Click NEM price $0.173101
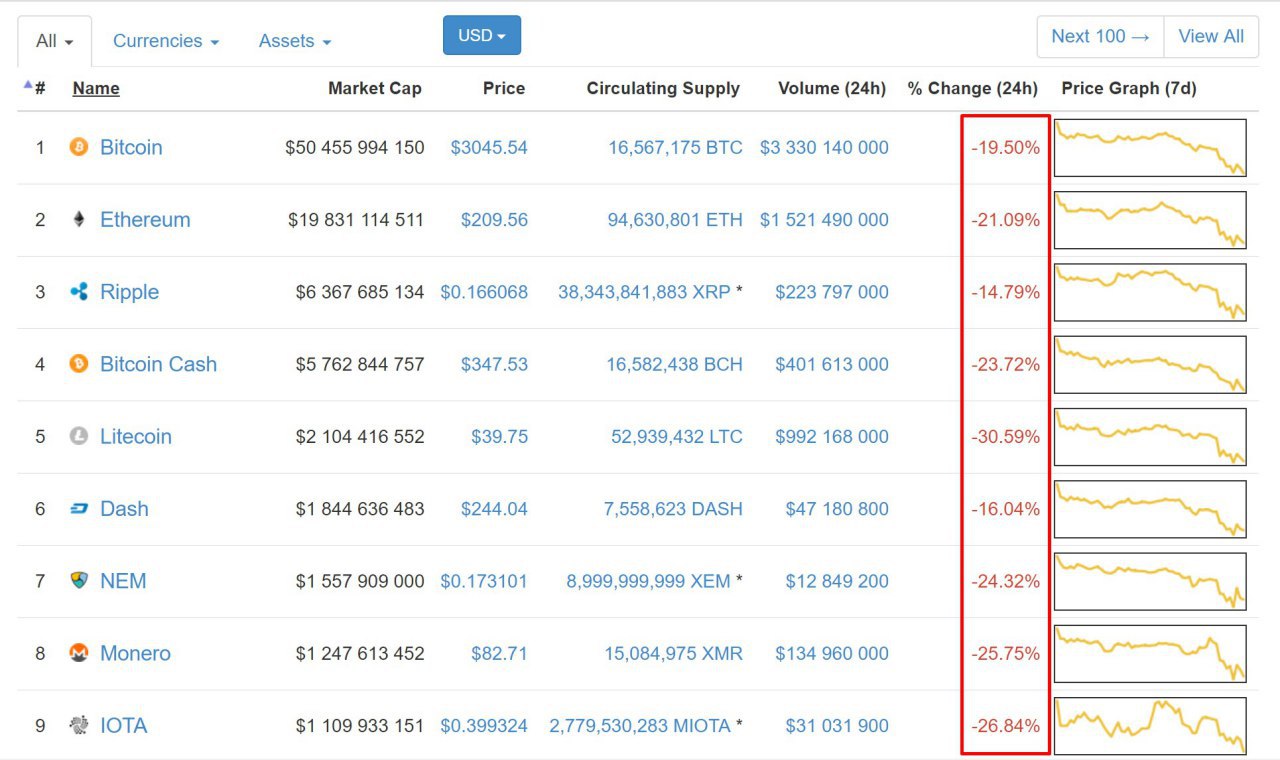Viewport: 1280px width, 760px height. 484,581
